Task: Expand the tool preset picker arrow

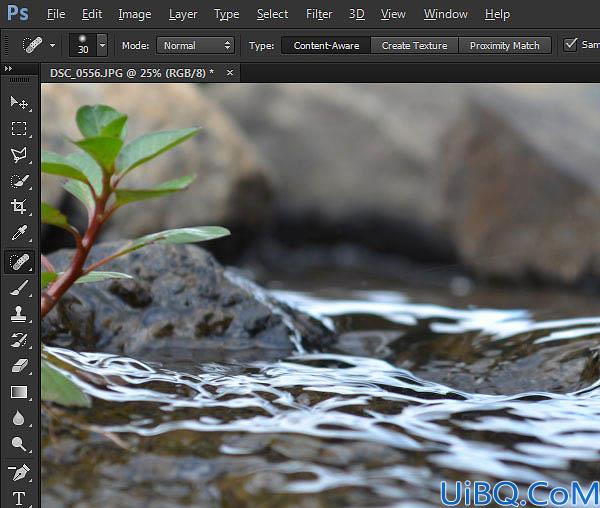Action: click(x=52, y=45)
